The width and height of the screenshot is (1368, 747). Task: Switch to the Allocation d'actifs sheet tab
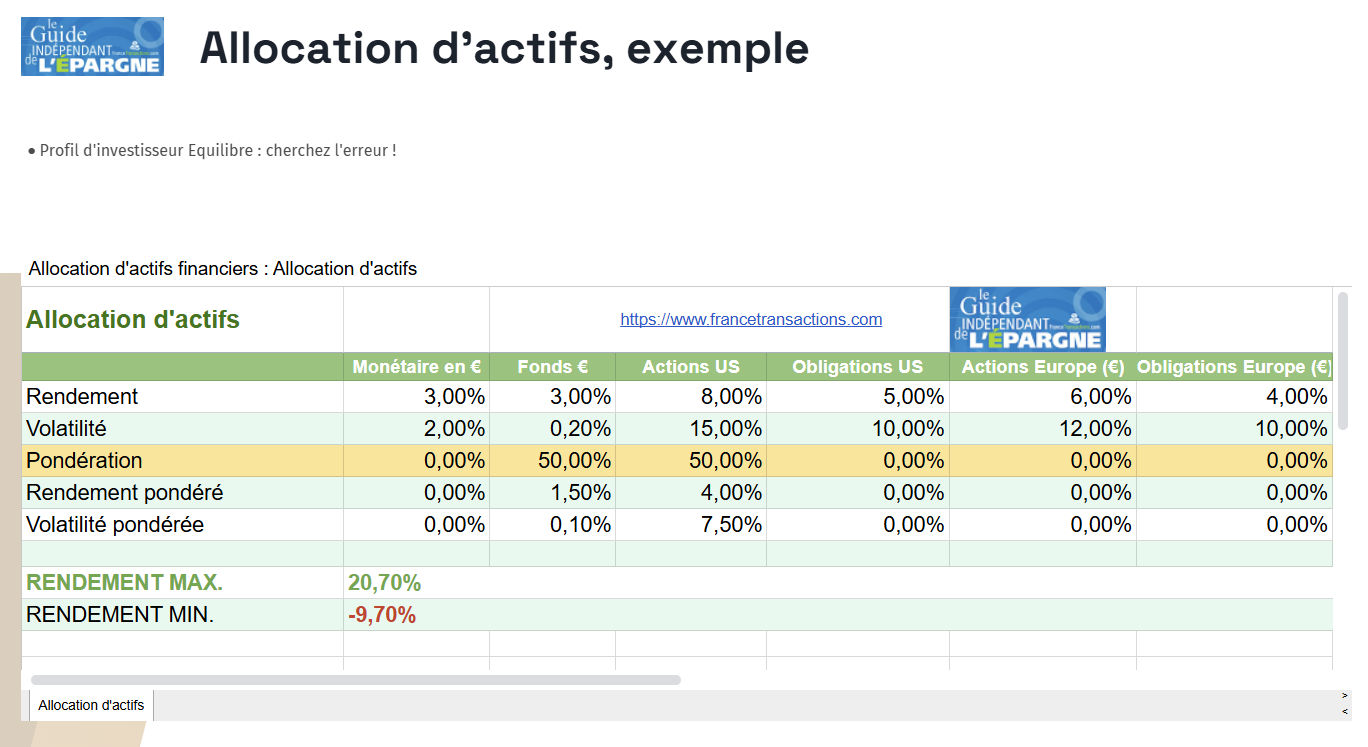[x=90, y=704]
